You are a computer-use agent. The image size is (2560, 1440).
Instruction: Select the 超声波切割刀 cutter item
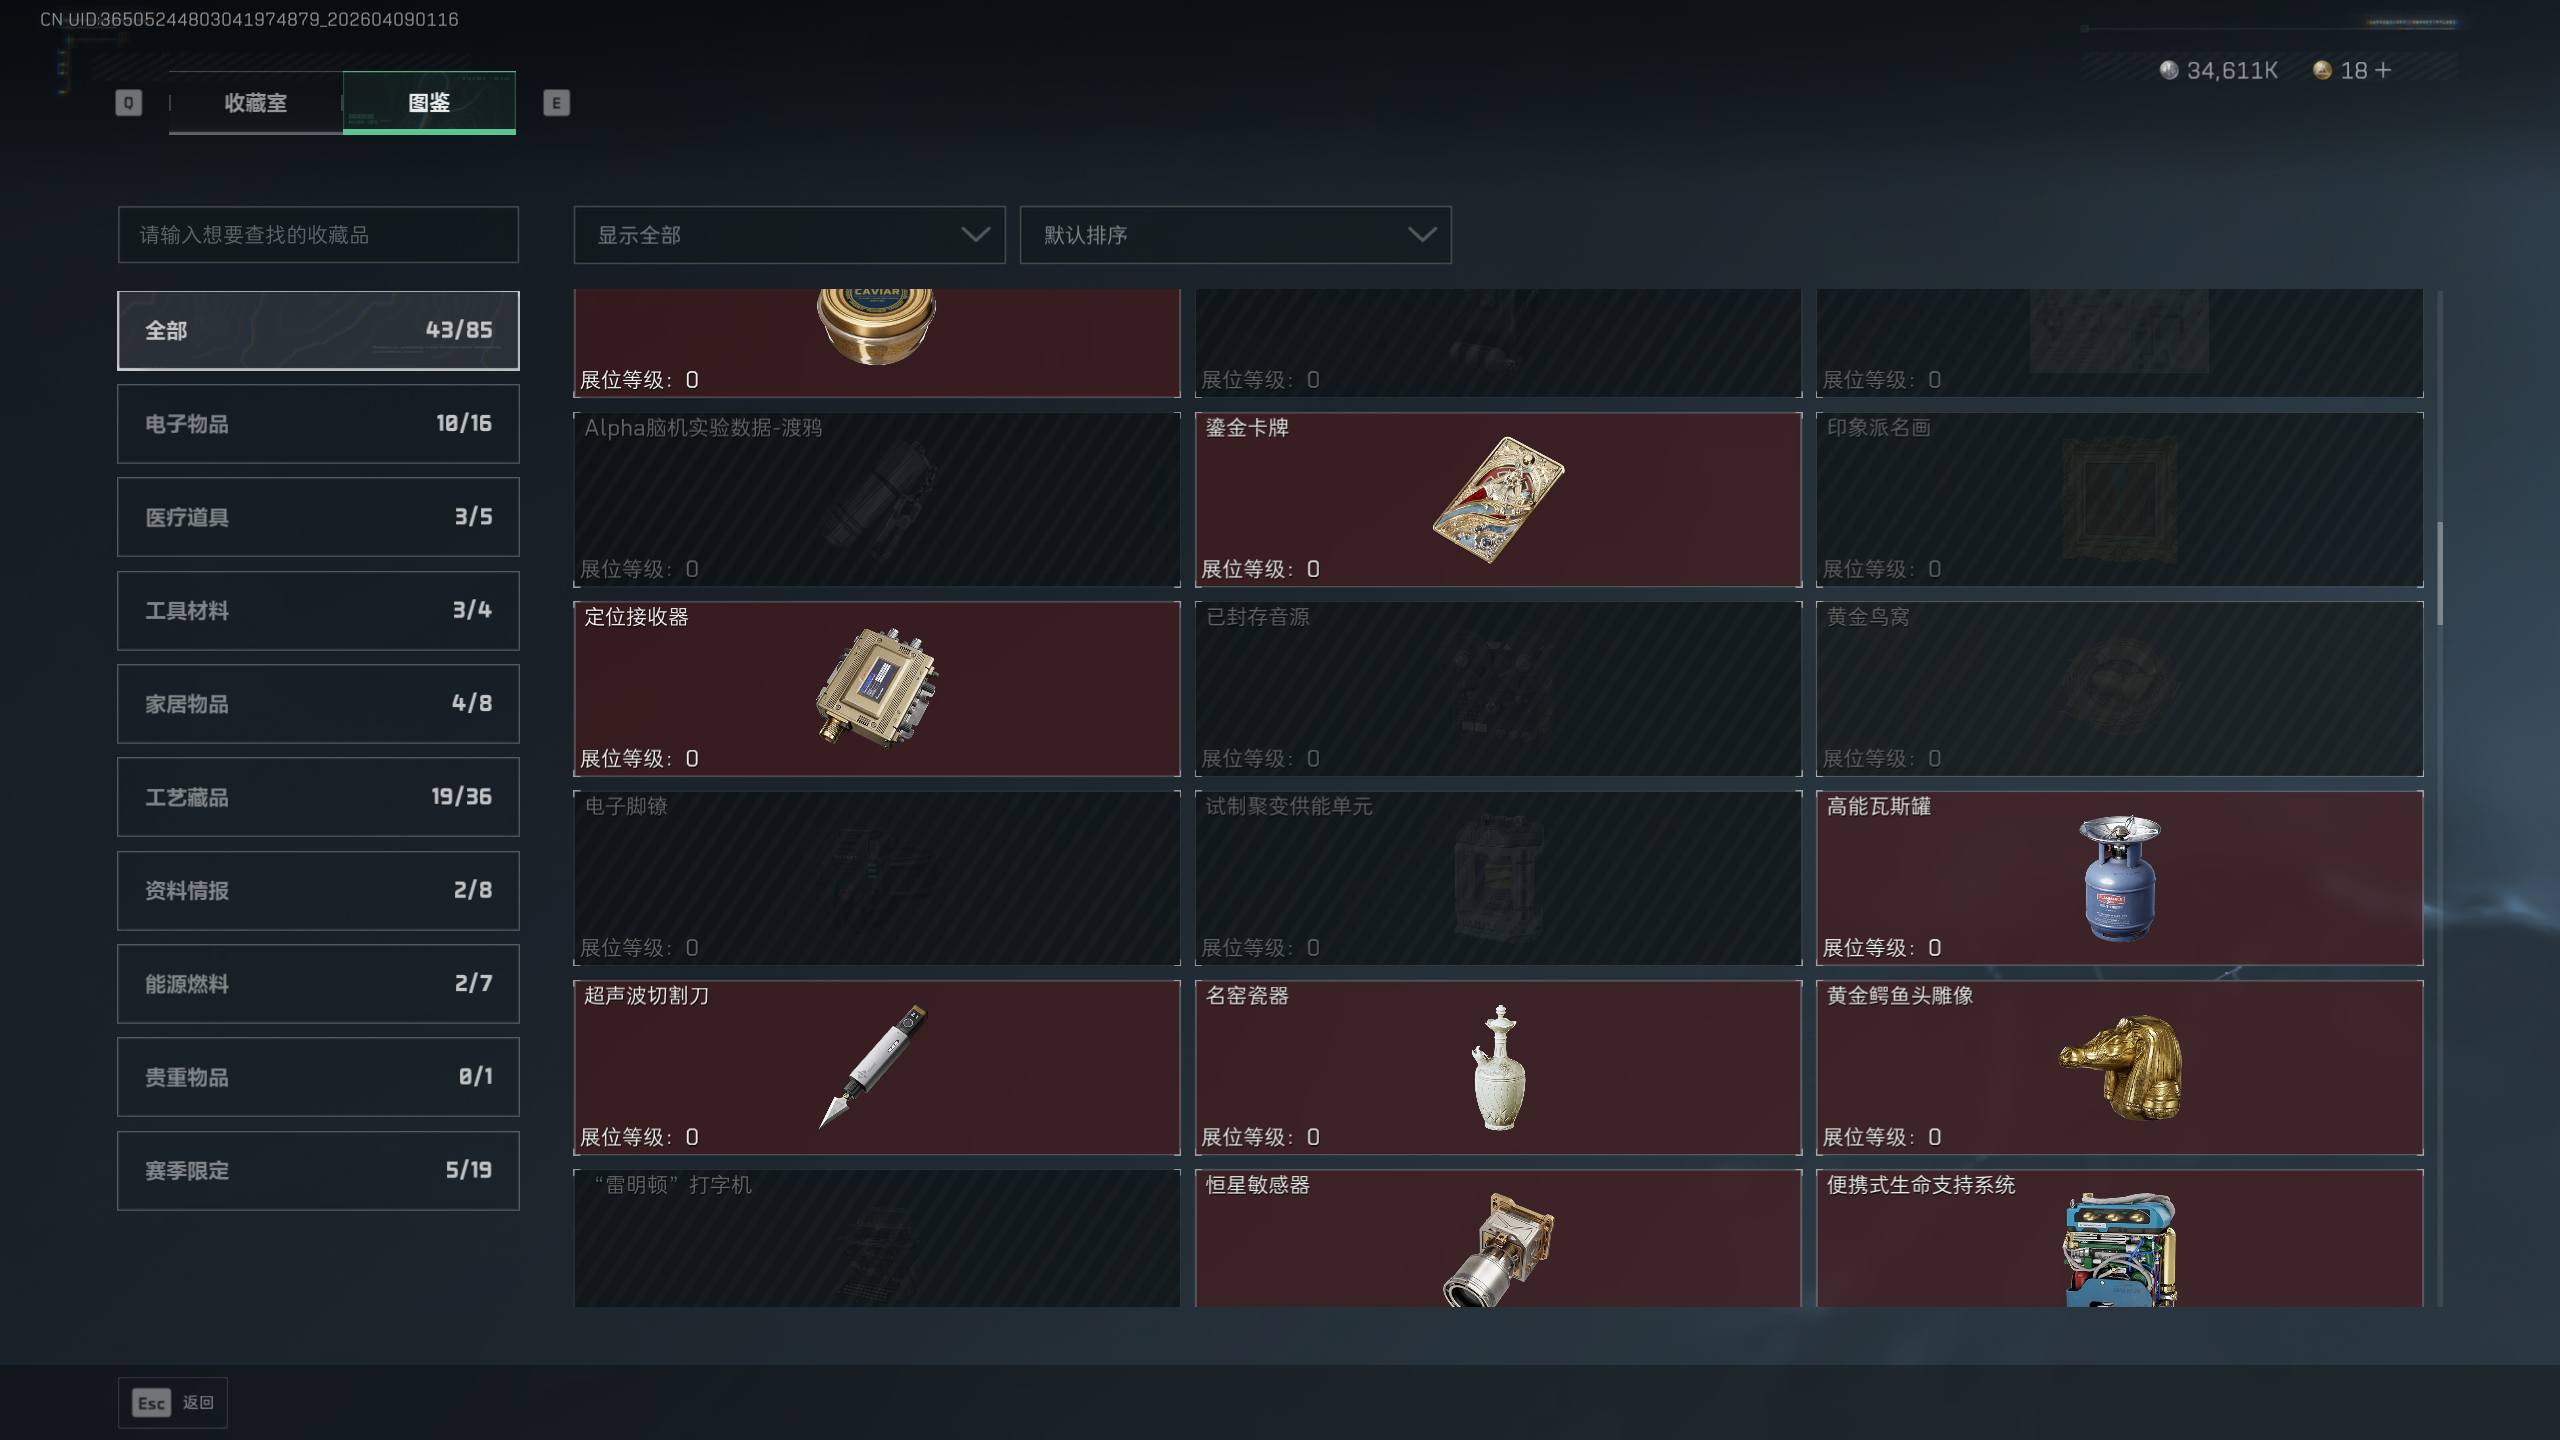pos(876,1067)
